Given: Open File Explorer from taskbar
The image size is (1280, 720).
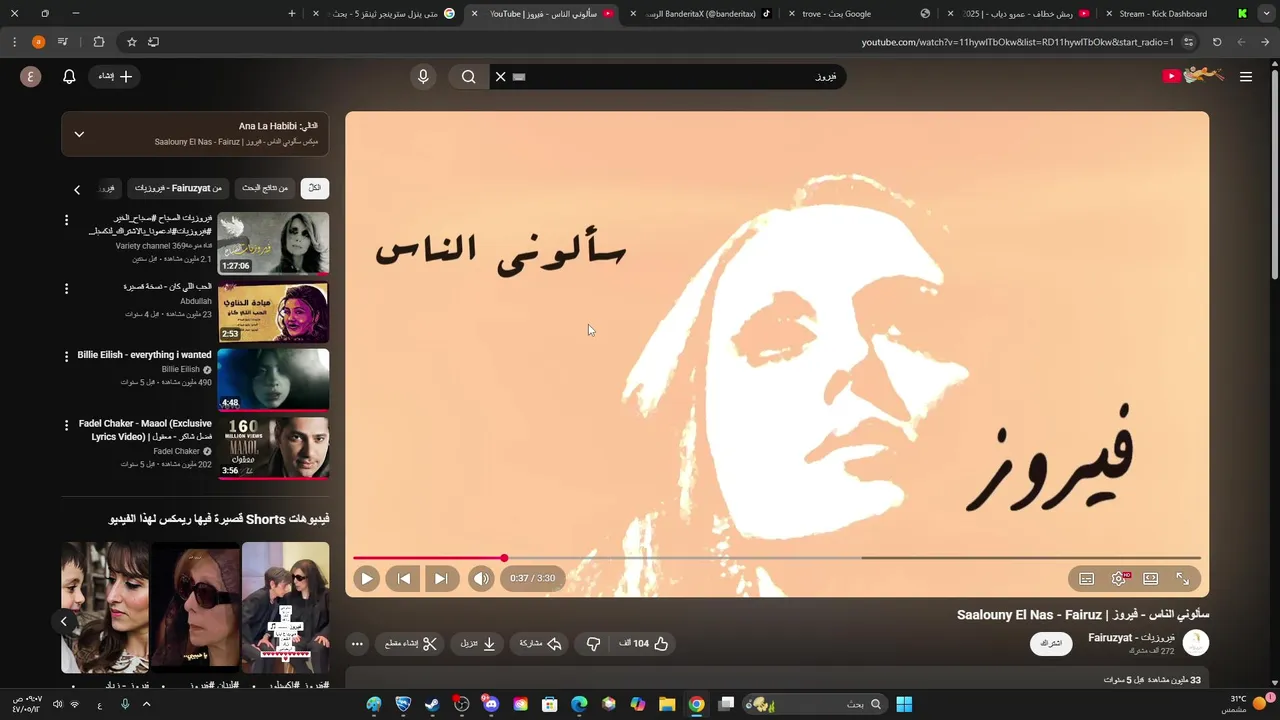Looking at the screenshot, I should (667, 704).
